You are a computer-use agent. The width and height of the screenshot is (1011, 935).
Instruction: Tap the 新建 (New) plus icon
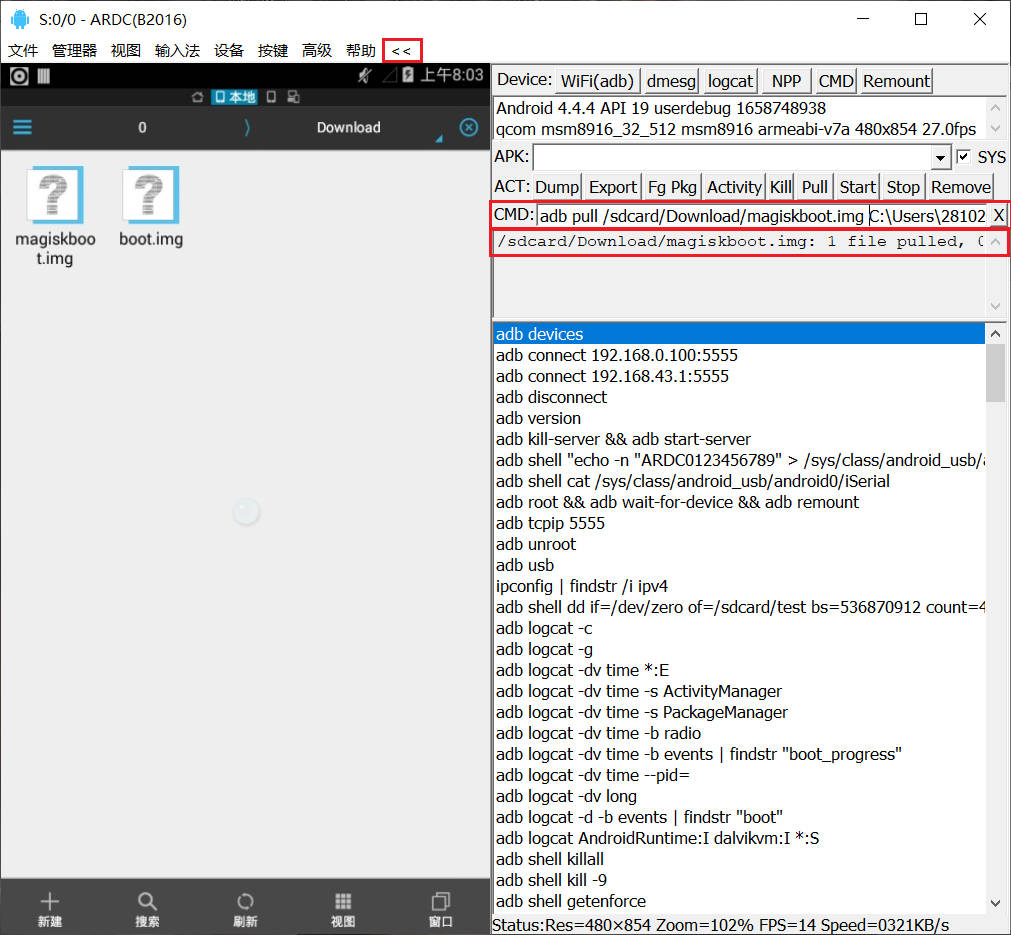(x=50, y=902)
